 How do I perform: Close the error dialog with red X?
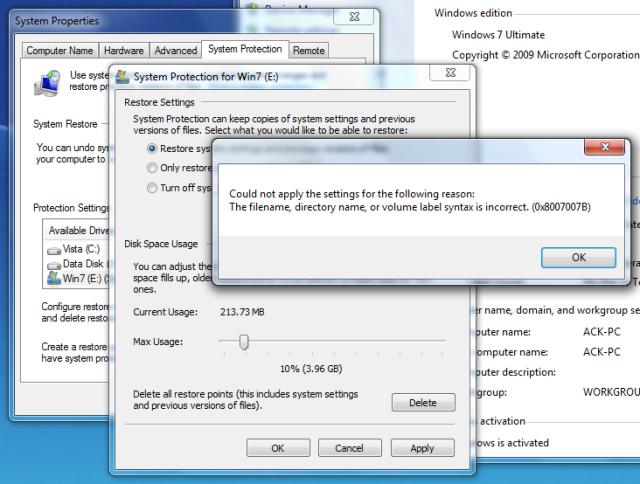[604, 147]
